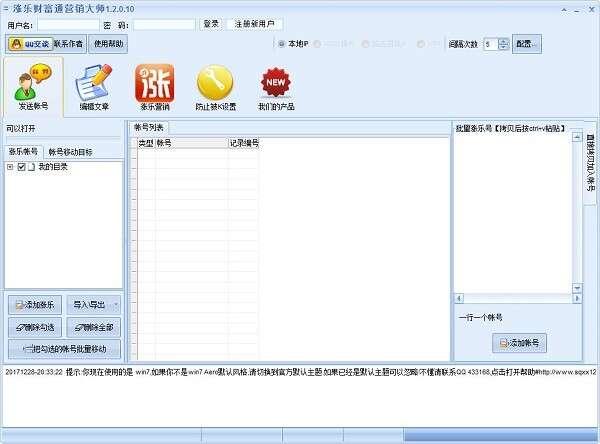Click the 添加帐号 button on right panel
This screenshot has width=600, height=444.
[520, 343]
